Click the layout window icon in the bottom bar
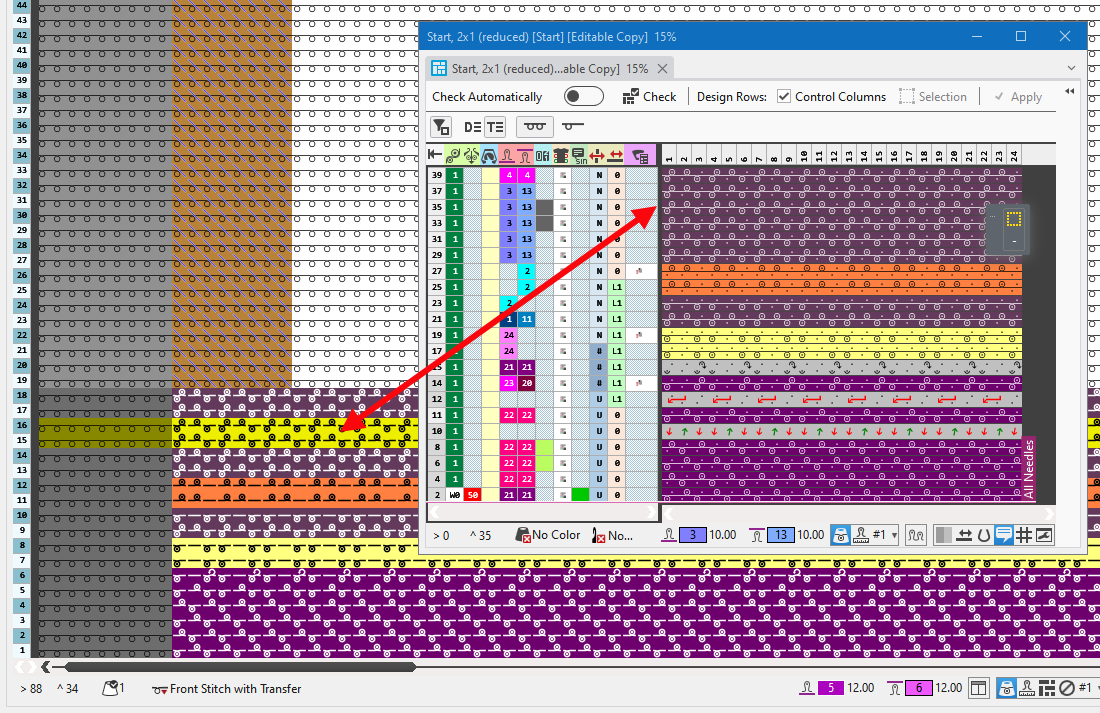 [979, 688]
